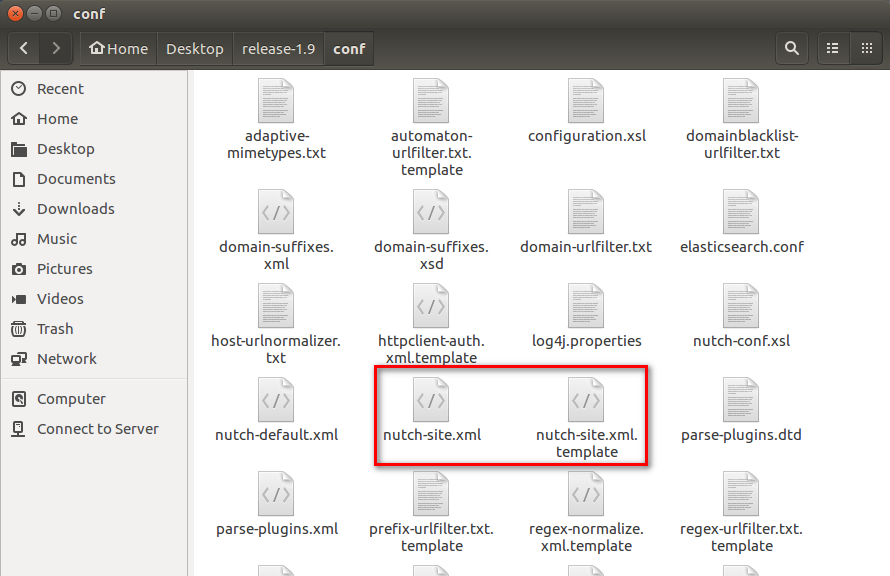This screenshot has height=576, width=890.
Task: Open Computer in the sidebar
Action: [71, 400]
